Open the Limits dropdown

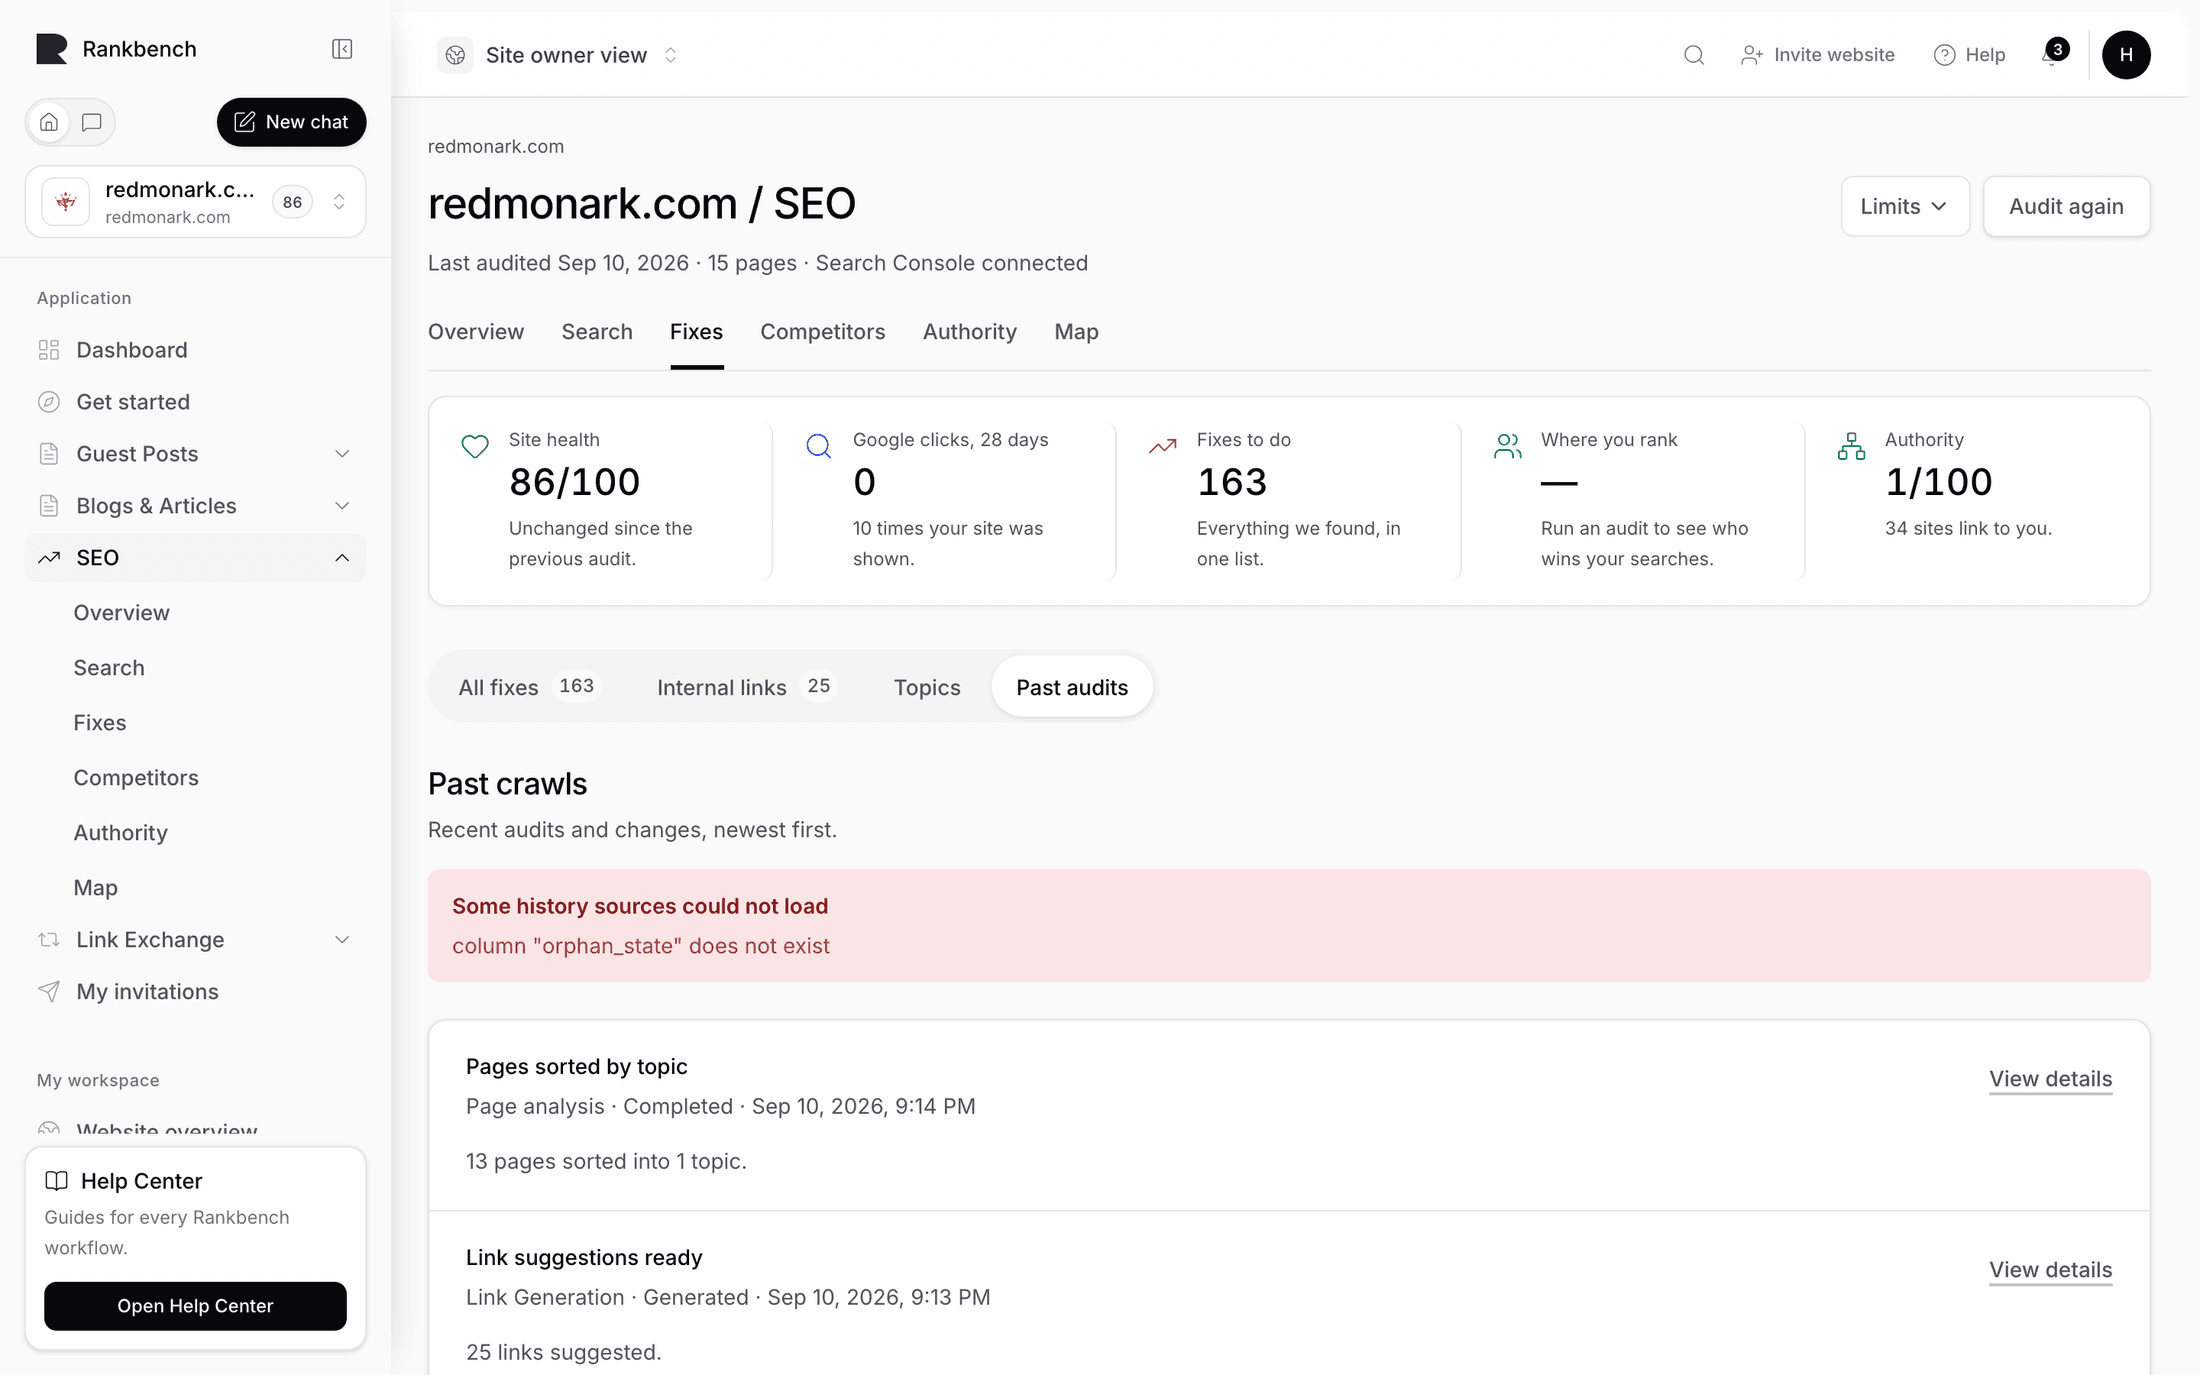tap(1905, 206)
